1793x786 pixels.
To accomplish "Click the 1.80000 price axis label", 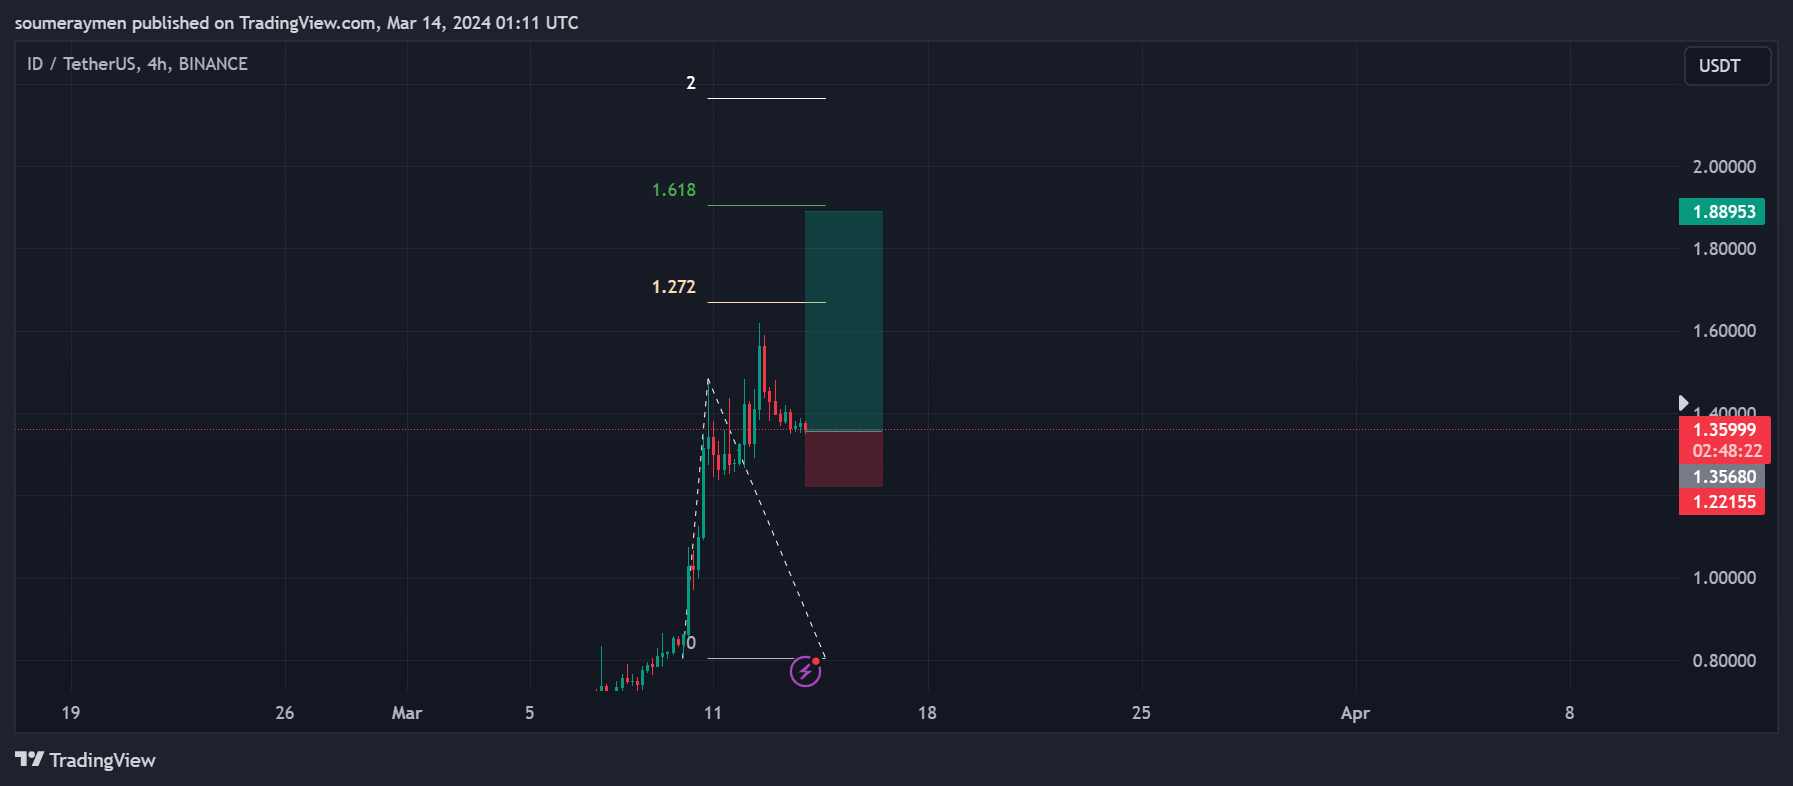I will 1724,249.
